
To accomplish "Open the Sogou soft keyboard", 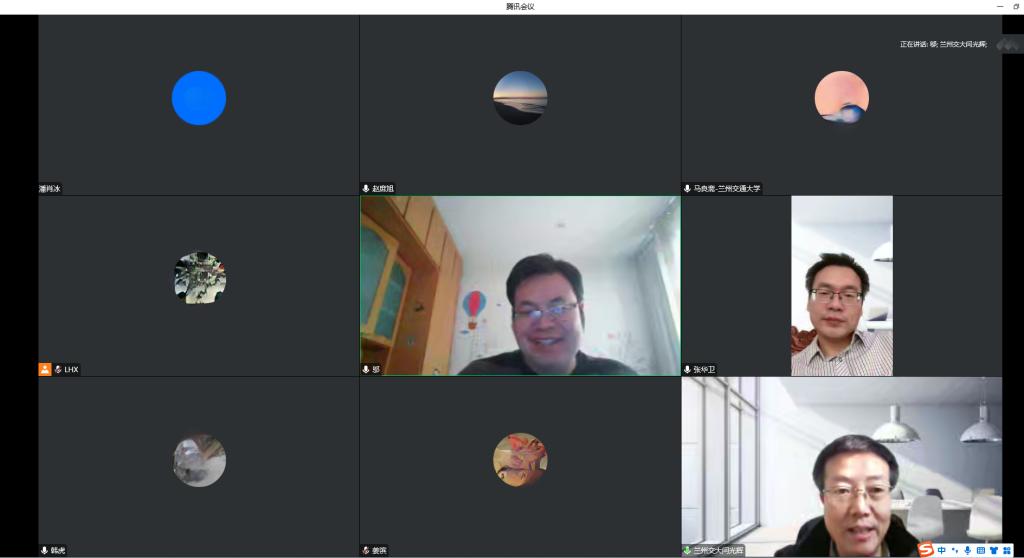I will 981,550.
